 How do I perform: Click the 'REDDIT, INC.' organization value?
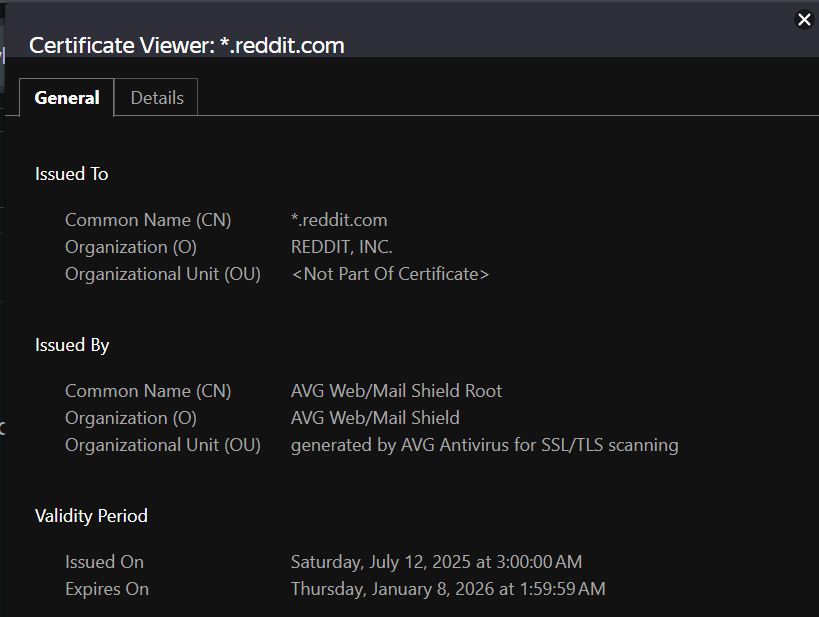(x=342, y=247)
